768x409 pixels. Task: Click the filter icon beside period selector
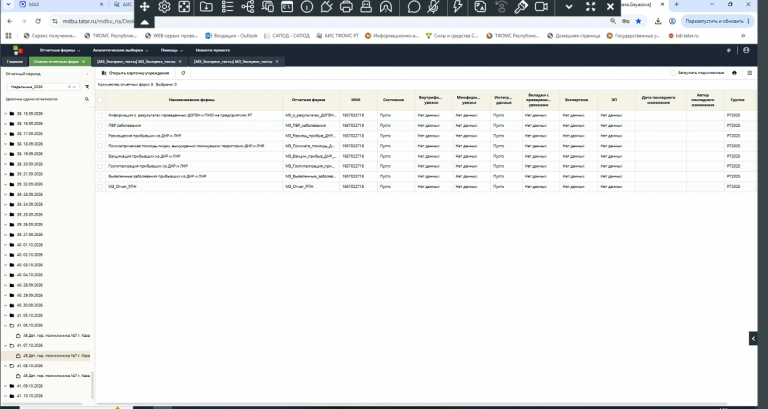87,87
